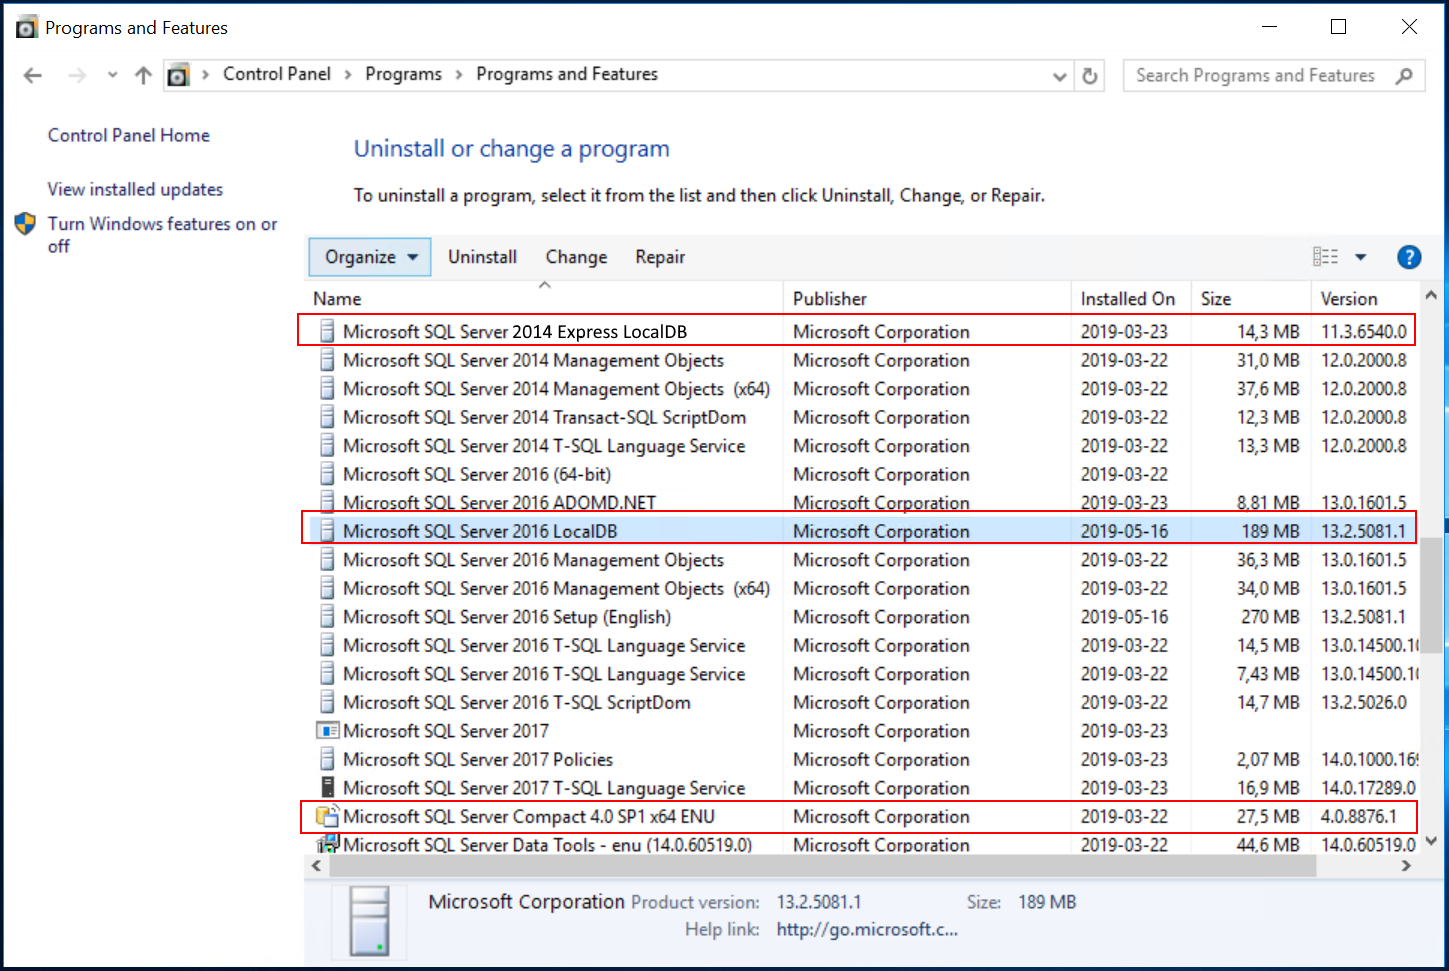Go back using the Back arrow
1449x971 pixels.
click(32, 75)
